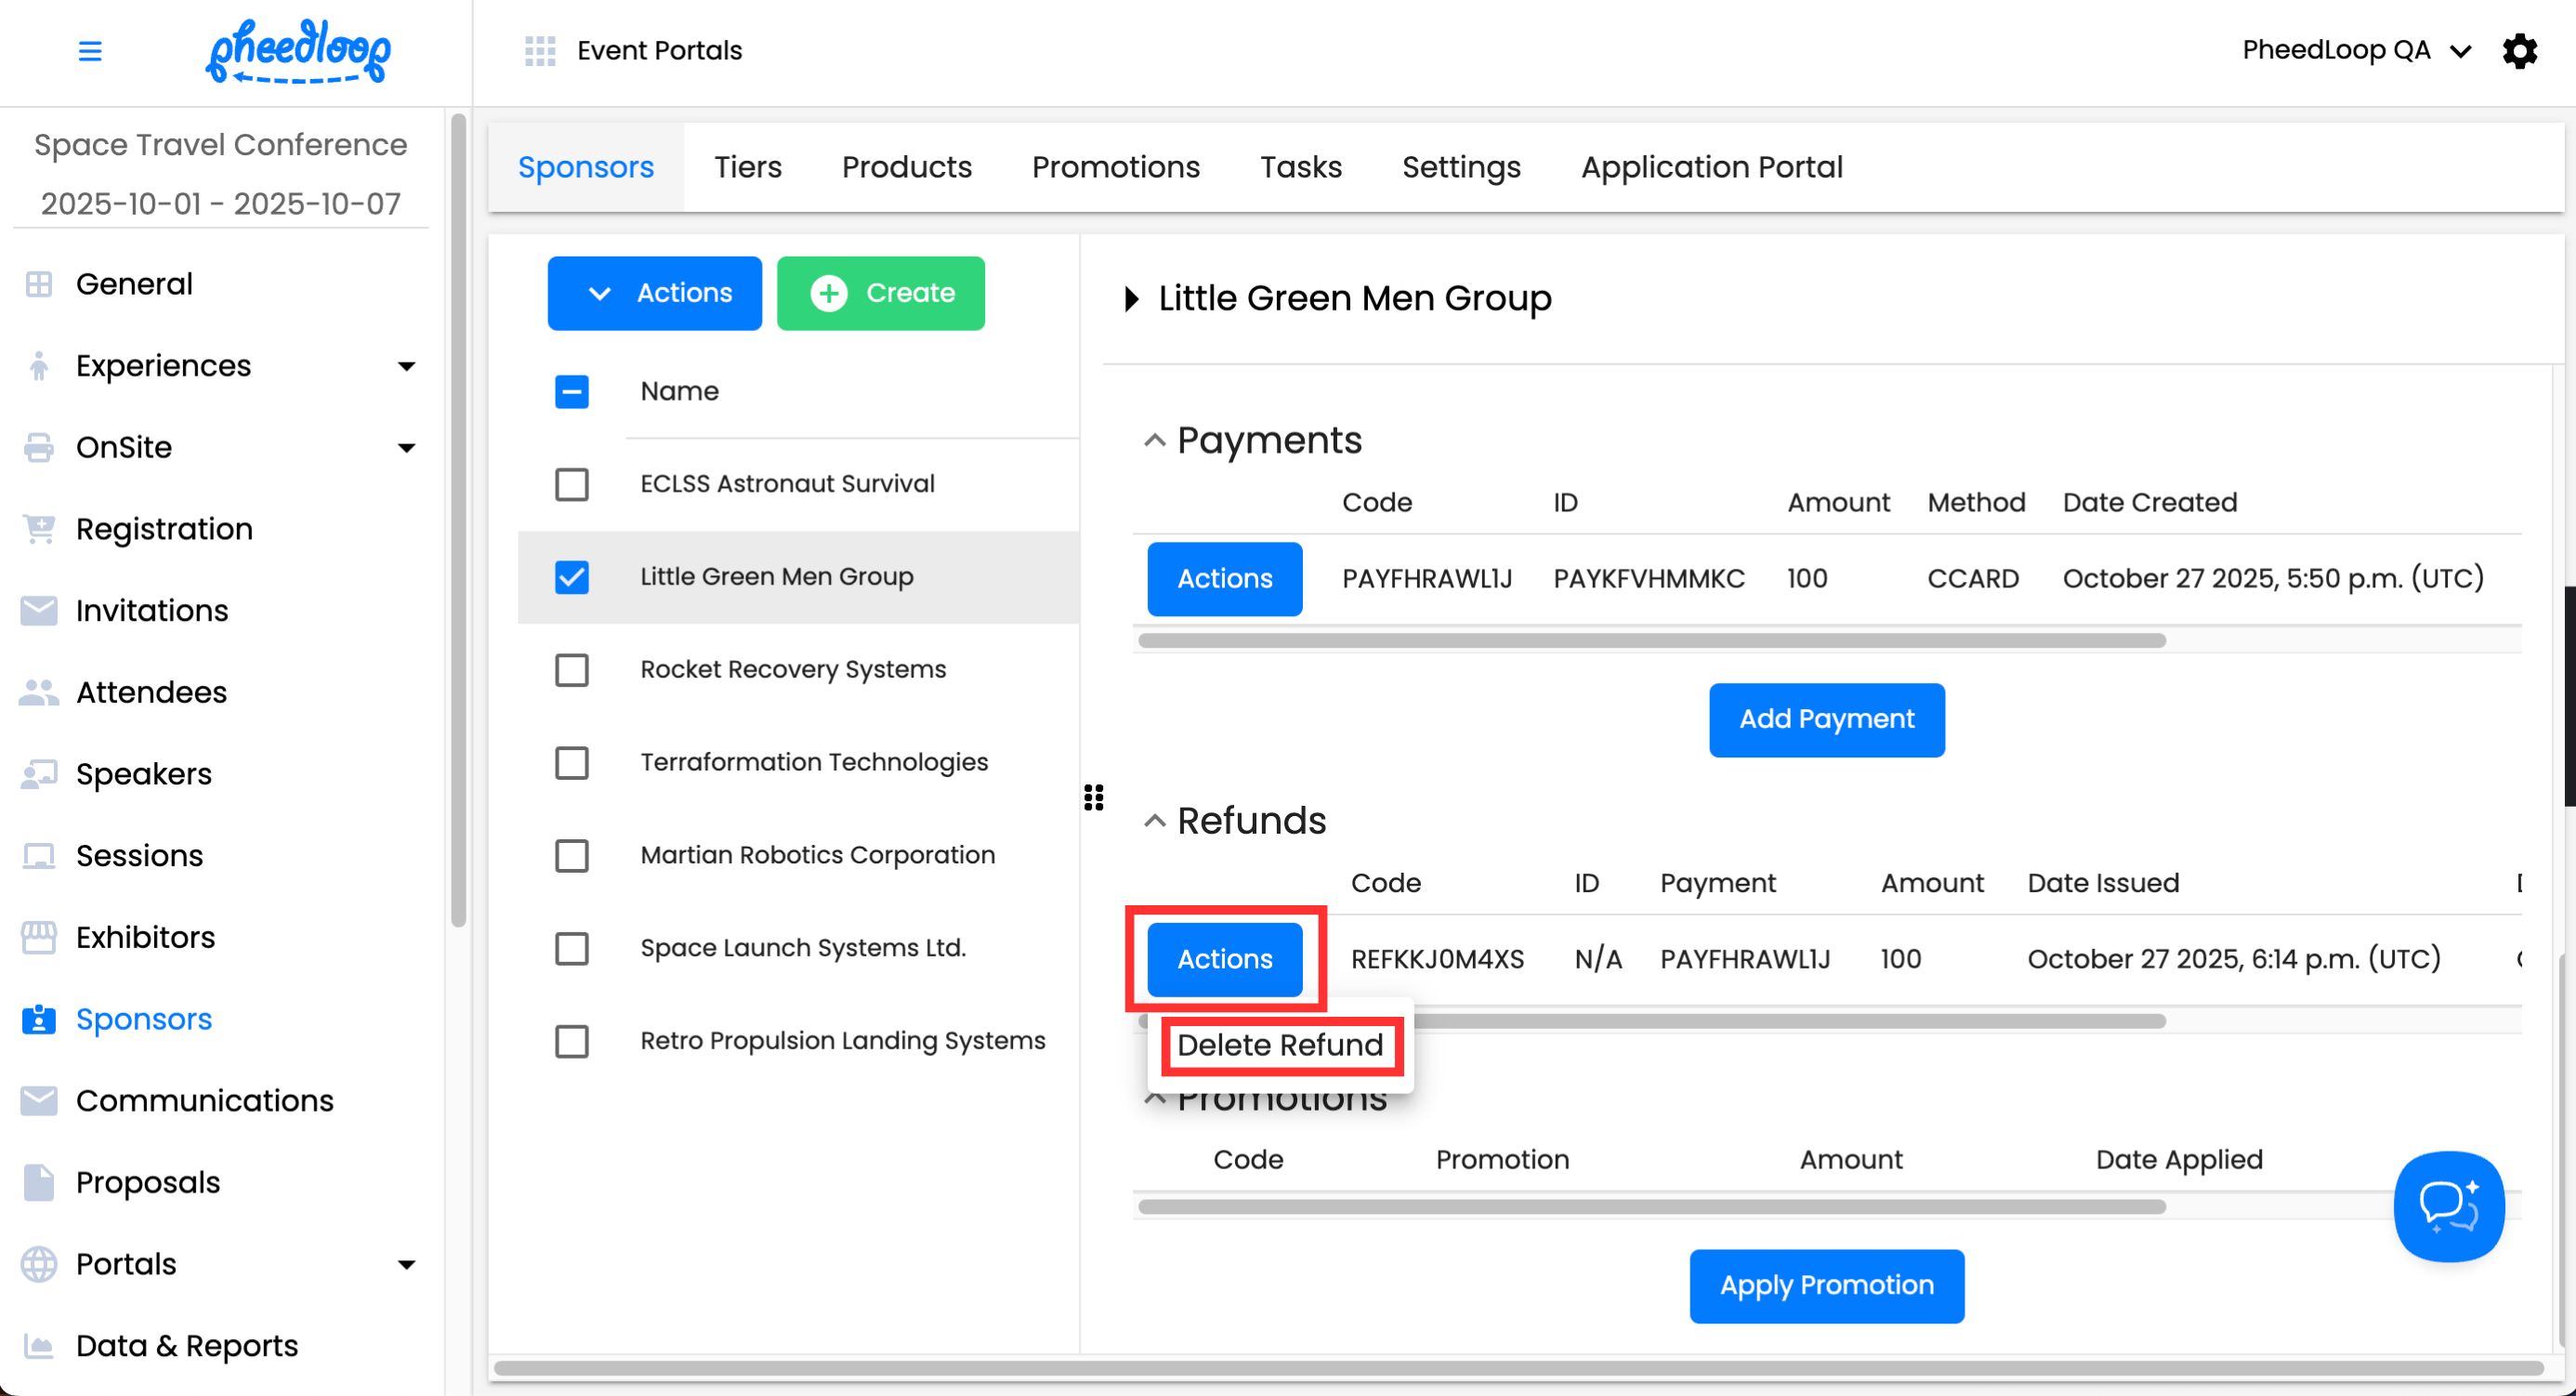This screenshot has width=2576, height=1396.
Task: Click the Event Portals grid icon
Action: 540,50
